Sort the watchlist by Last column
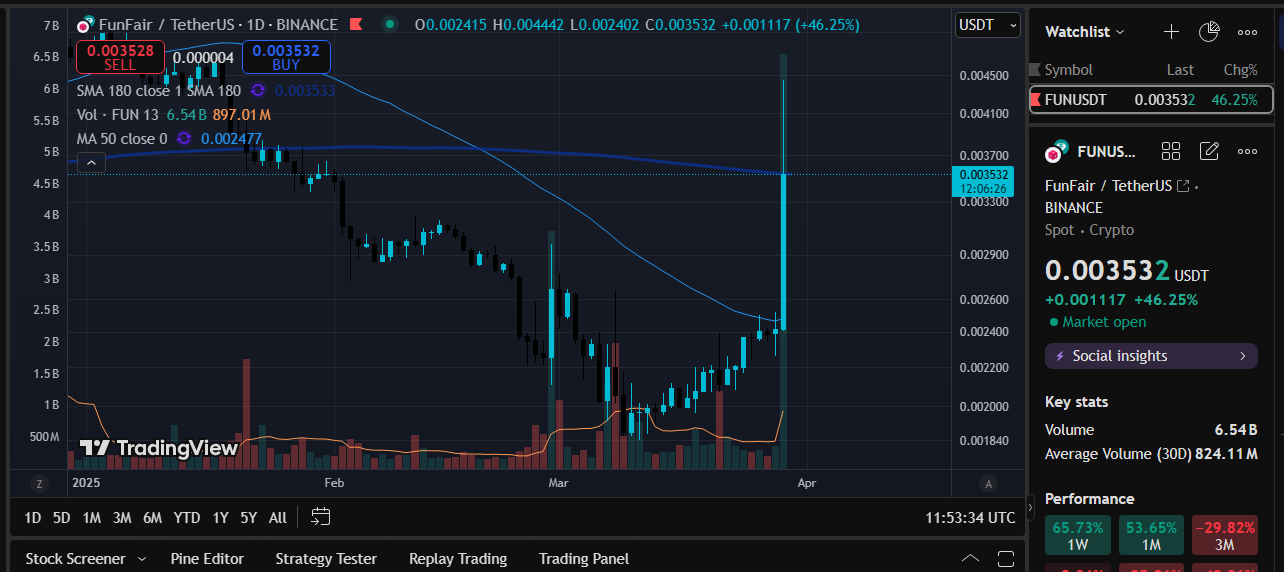The width and height of the screenshot is (1284, 572). [1180, 70]
